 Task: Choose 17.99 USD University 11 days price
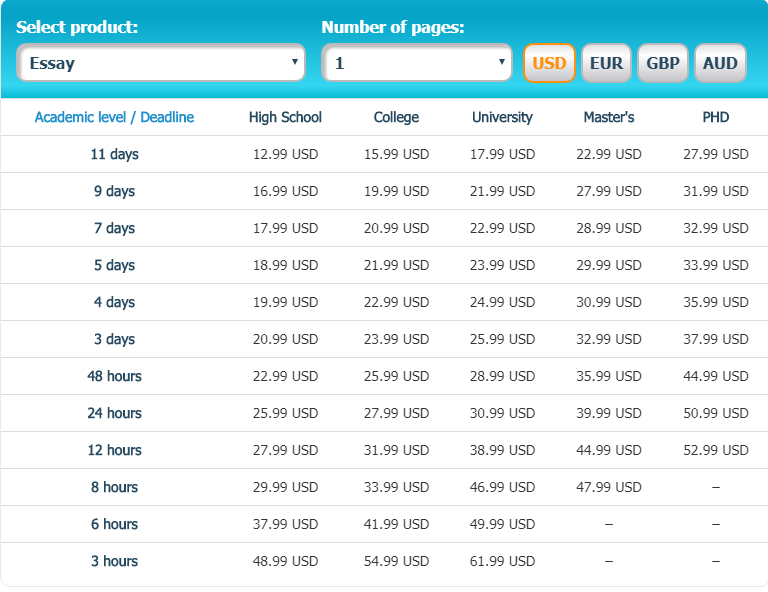(x=502, y=154)
